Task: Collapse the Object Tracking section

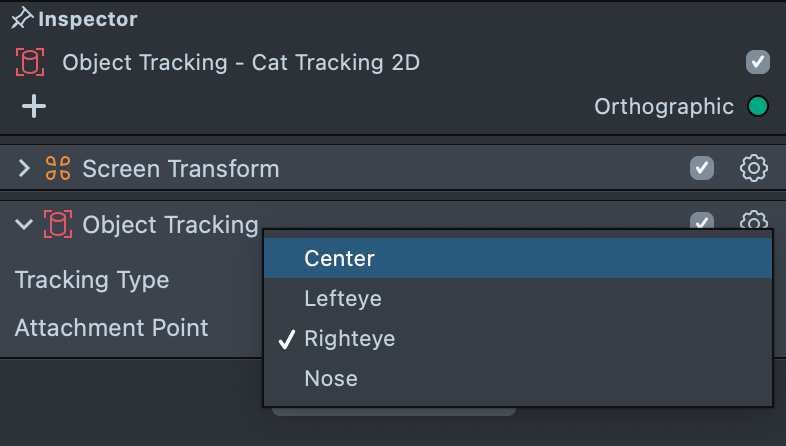Action: point(25,225)
